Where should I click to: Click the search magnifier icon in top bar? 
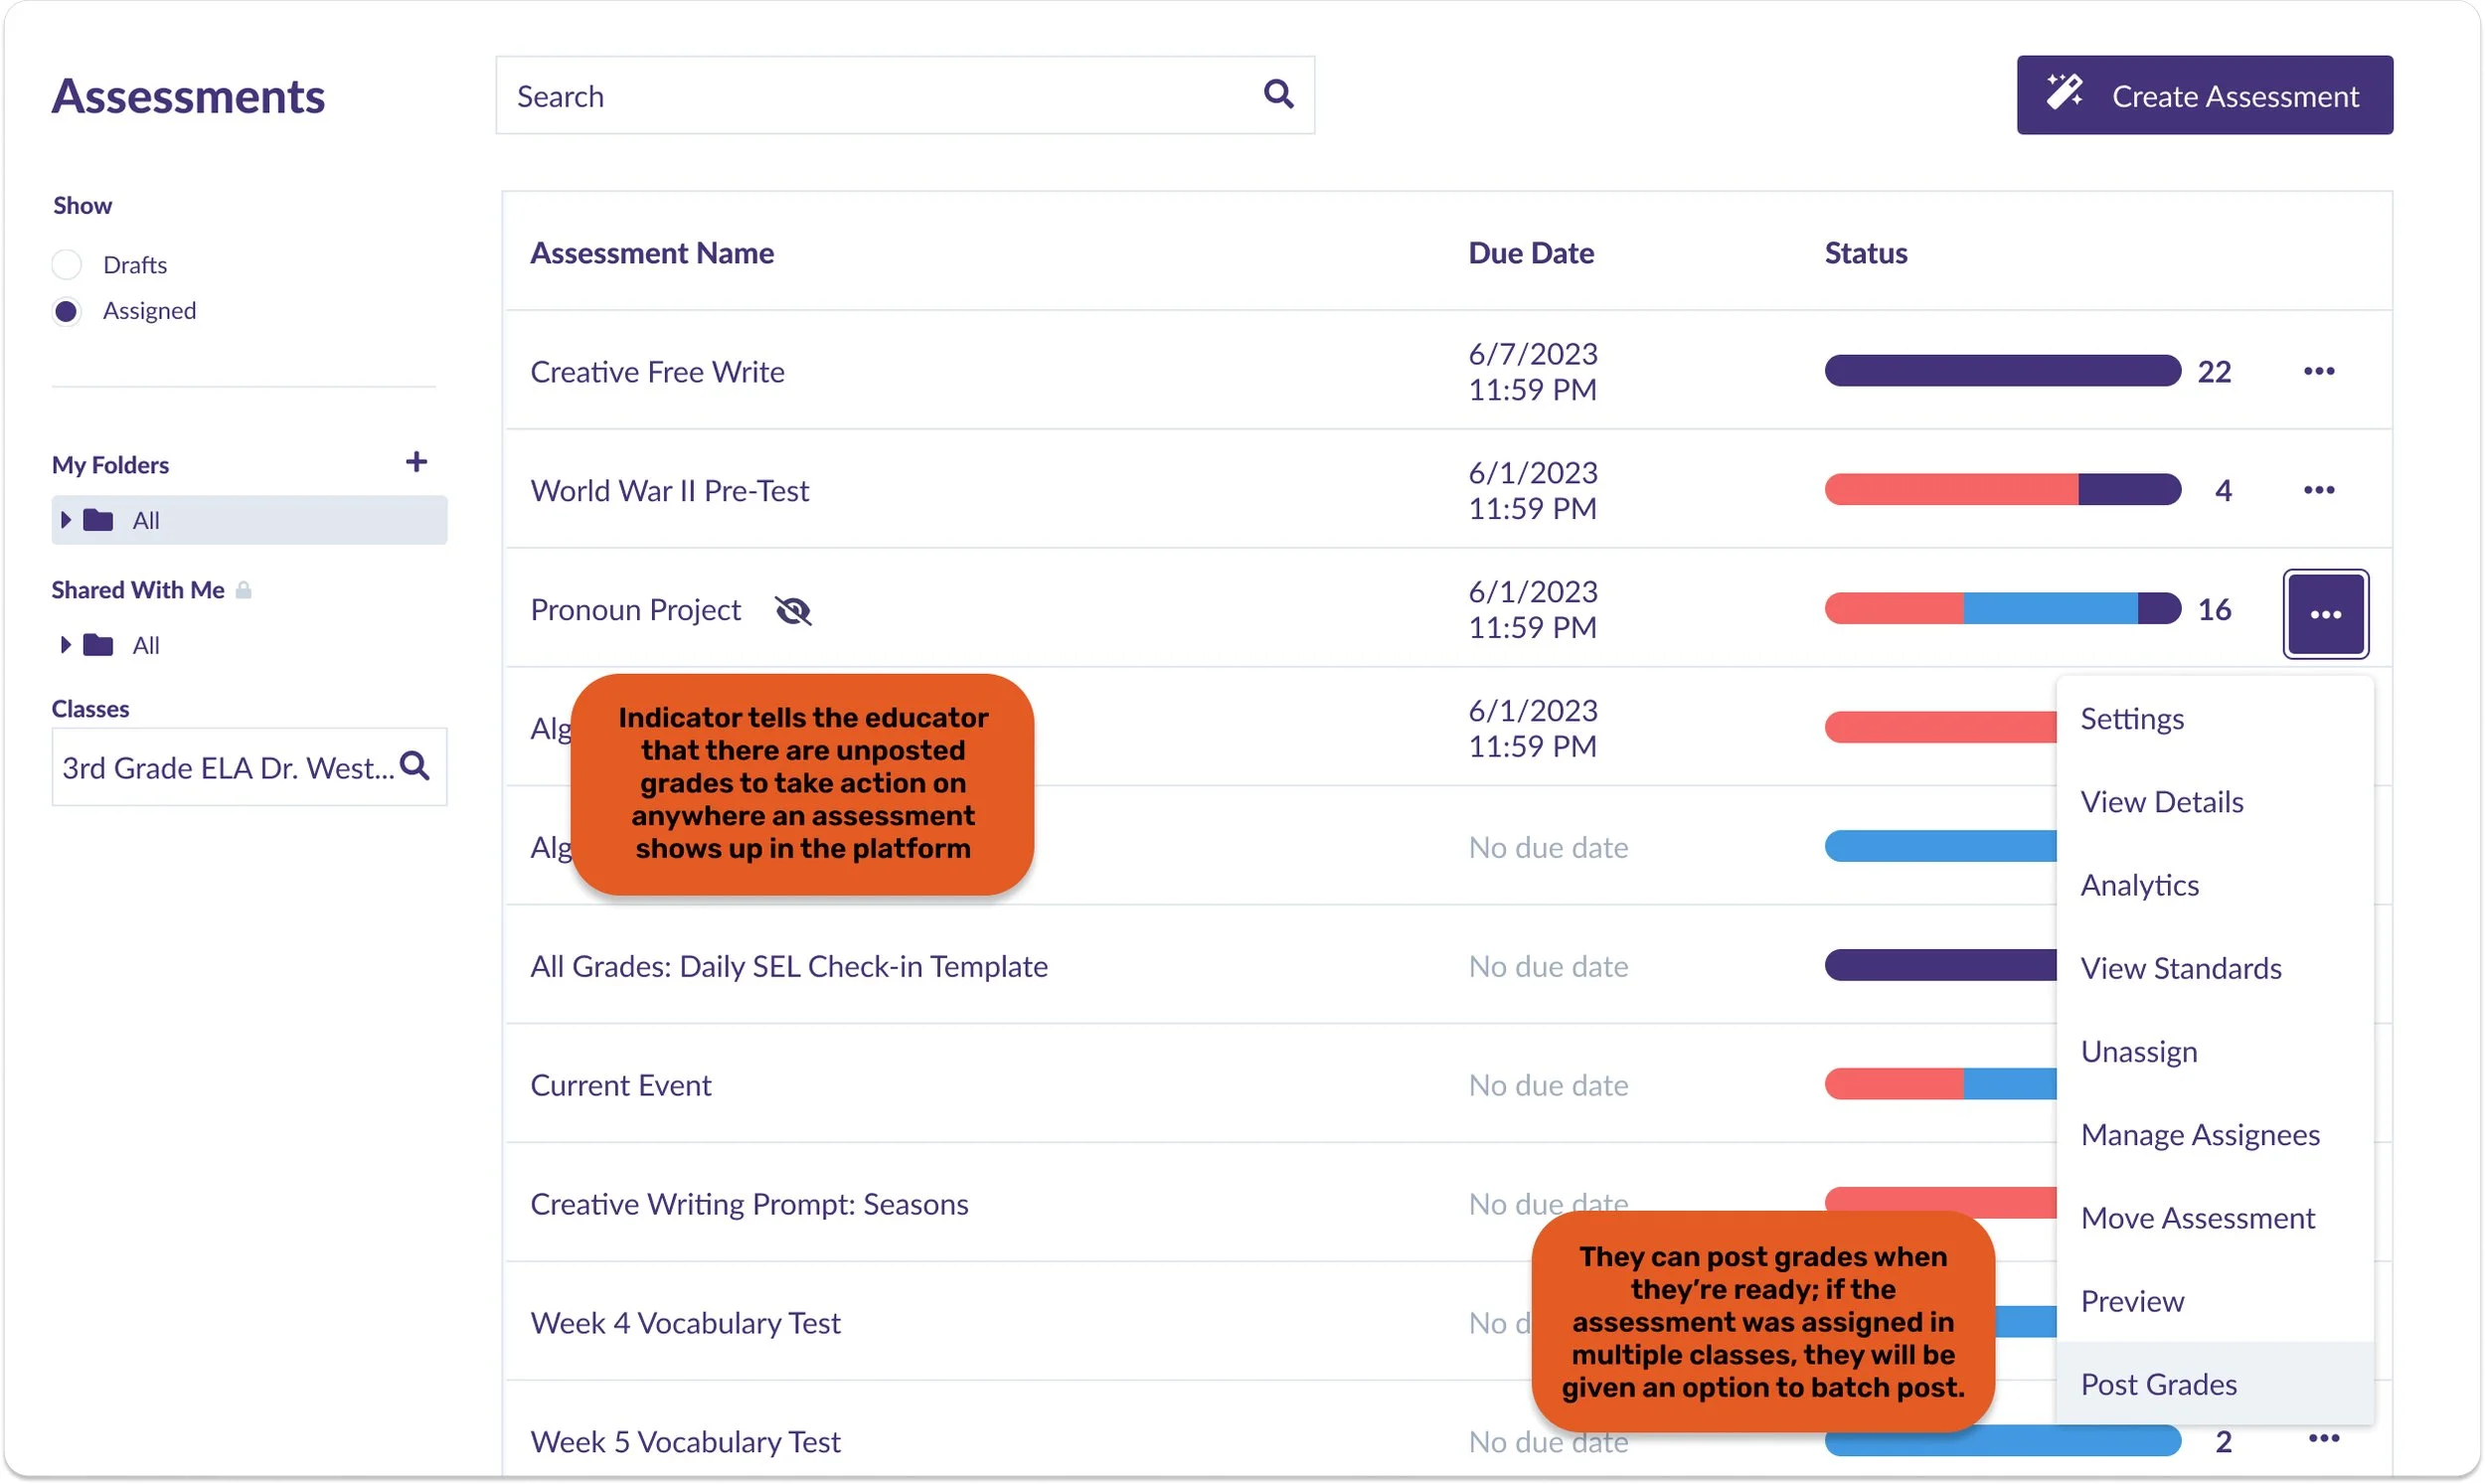(x=1278, y=94)
